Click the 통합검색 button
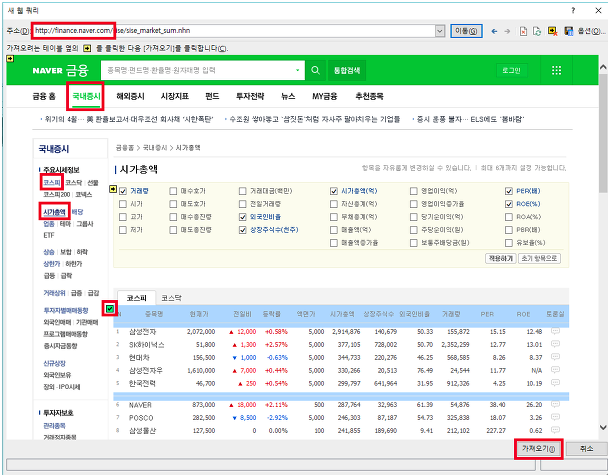This screenshot has height=476, width=610. [x=347, y=70]
